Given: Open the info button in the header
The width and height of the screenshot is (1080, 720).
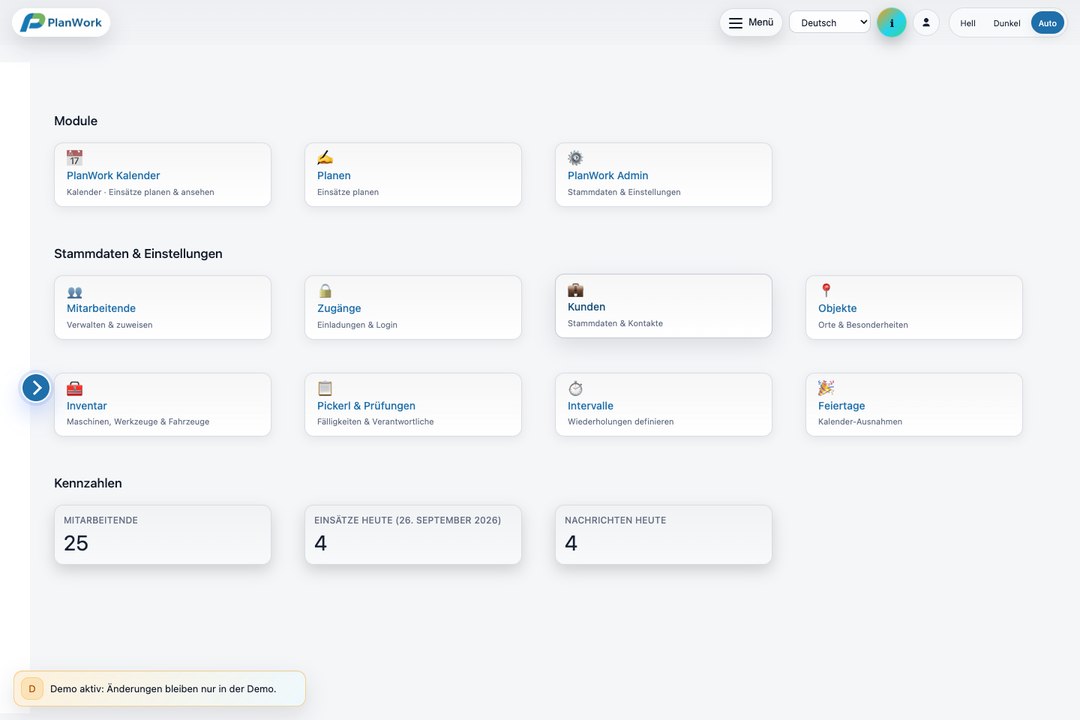Looking at the screenshot, I should click(891, 23).
